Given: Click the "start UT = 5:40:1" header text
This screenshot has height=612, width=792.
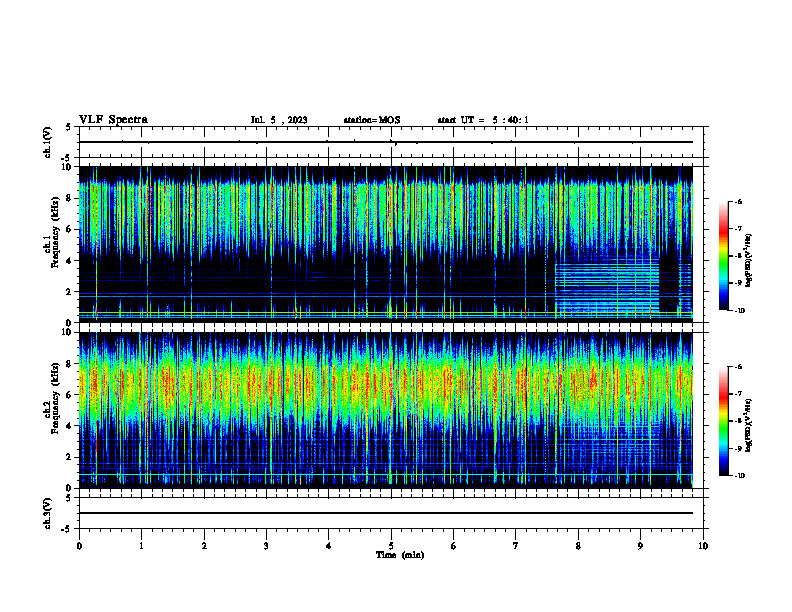Looking at the screenshot, I should [x=483, y=120].
